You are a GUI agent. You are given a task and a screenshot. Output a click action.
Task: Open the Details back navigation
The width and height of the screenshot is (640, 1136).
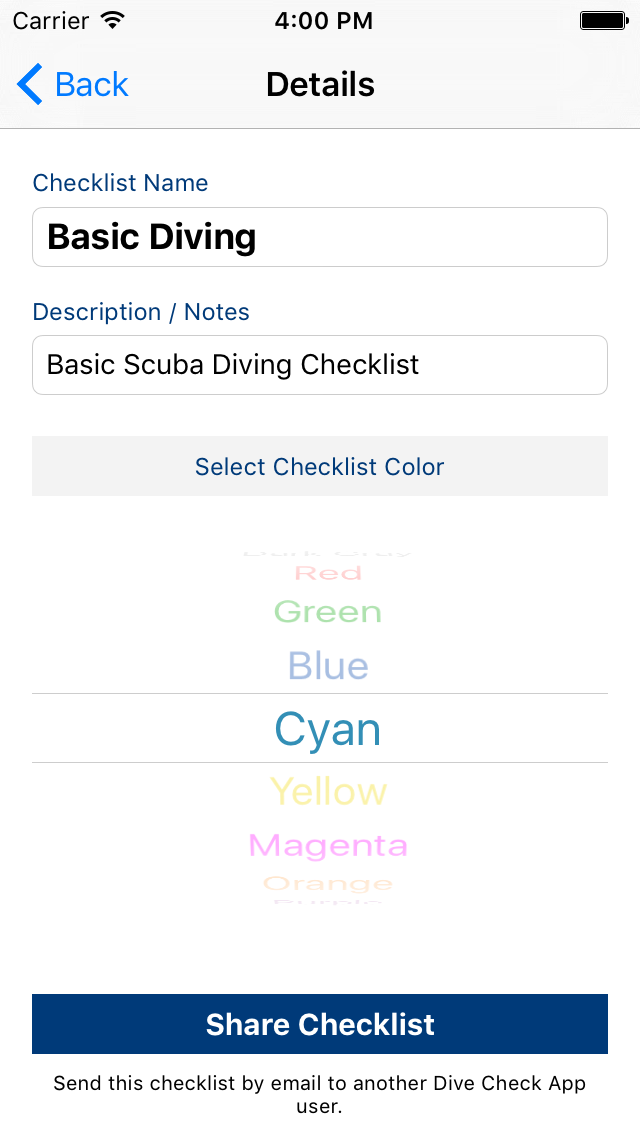[70, 84]
